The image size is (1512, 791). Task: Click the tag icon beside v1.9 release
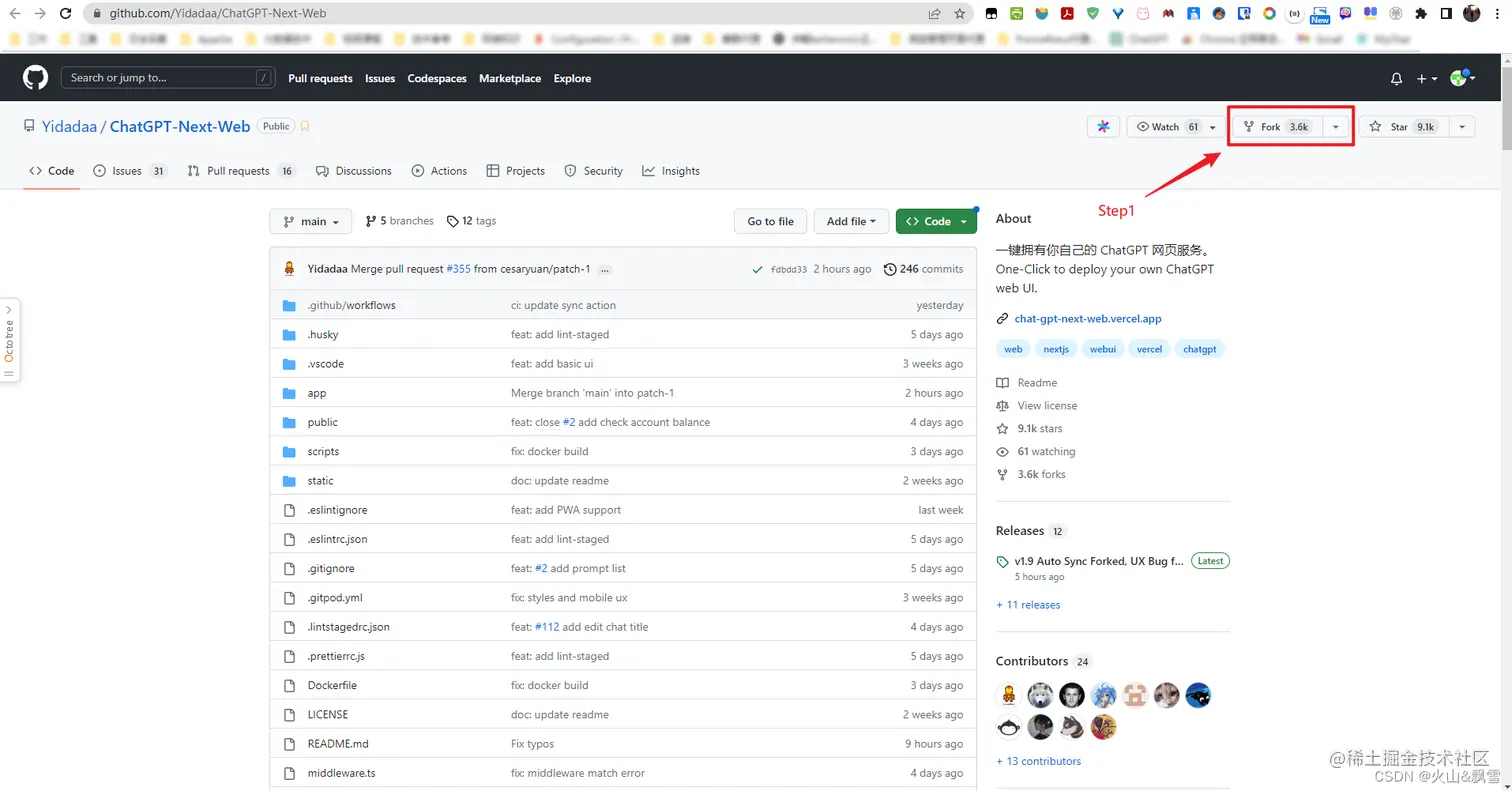click(x=1003, y=562)
